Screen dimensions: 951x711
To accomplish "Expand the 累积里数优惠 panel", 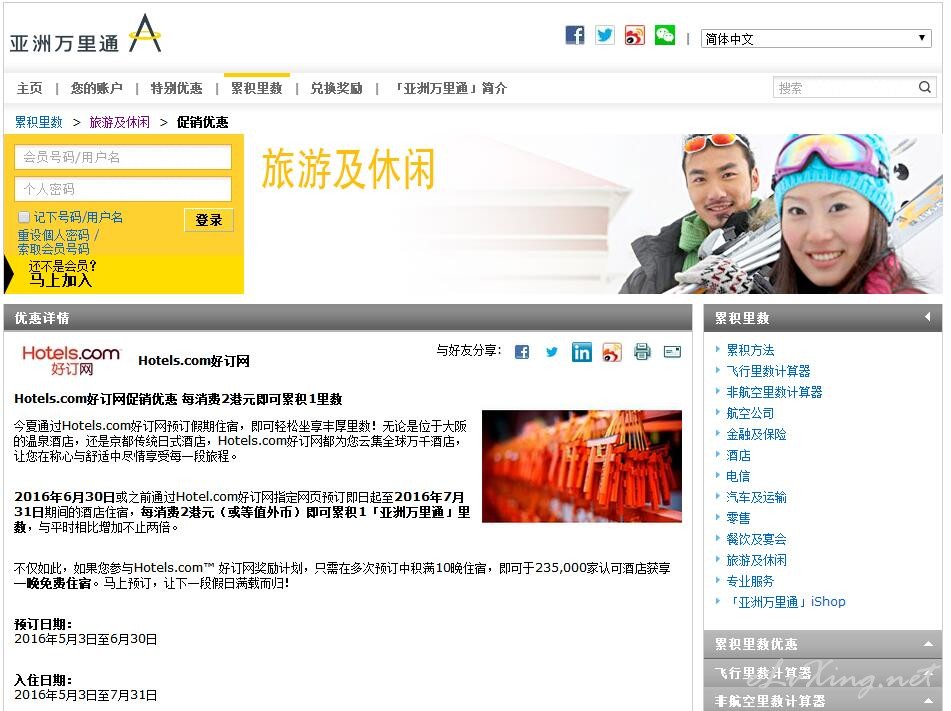I will (x=823, y=644).
